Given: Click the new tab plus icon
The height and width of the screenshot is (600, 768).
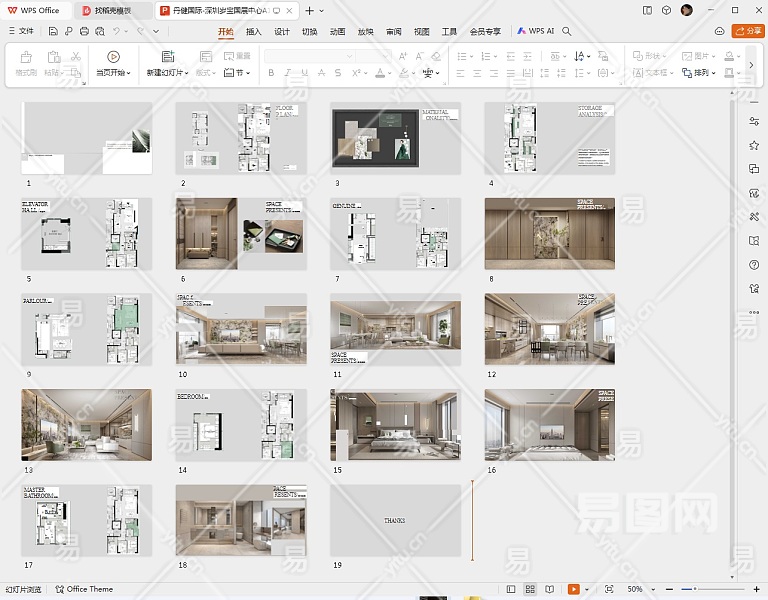Looking at the screenshot, I should click(309, 10).
